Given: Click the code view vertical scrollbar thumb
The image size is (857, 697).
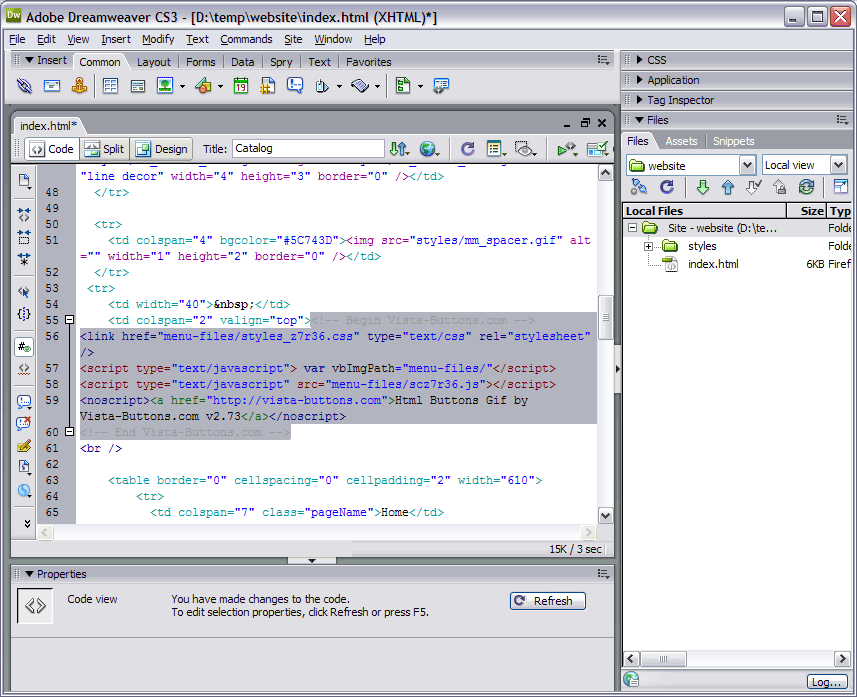Looking at the screenshot, I should [606, 318].
